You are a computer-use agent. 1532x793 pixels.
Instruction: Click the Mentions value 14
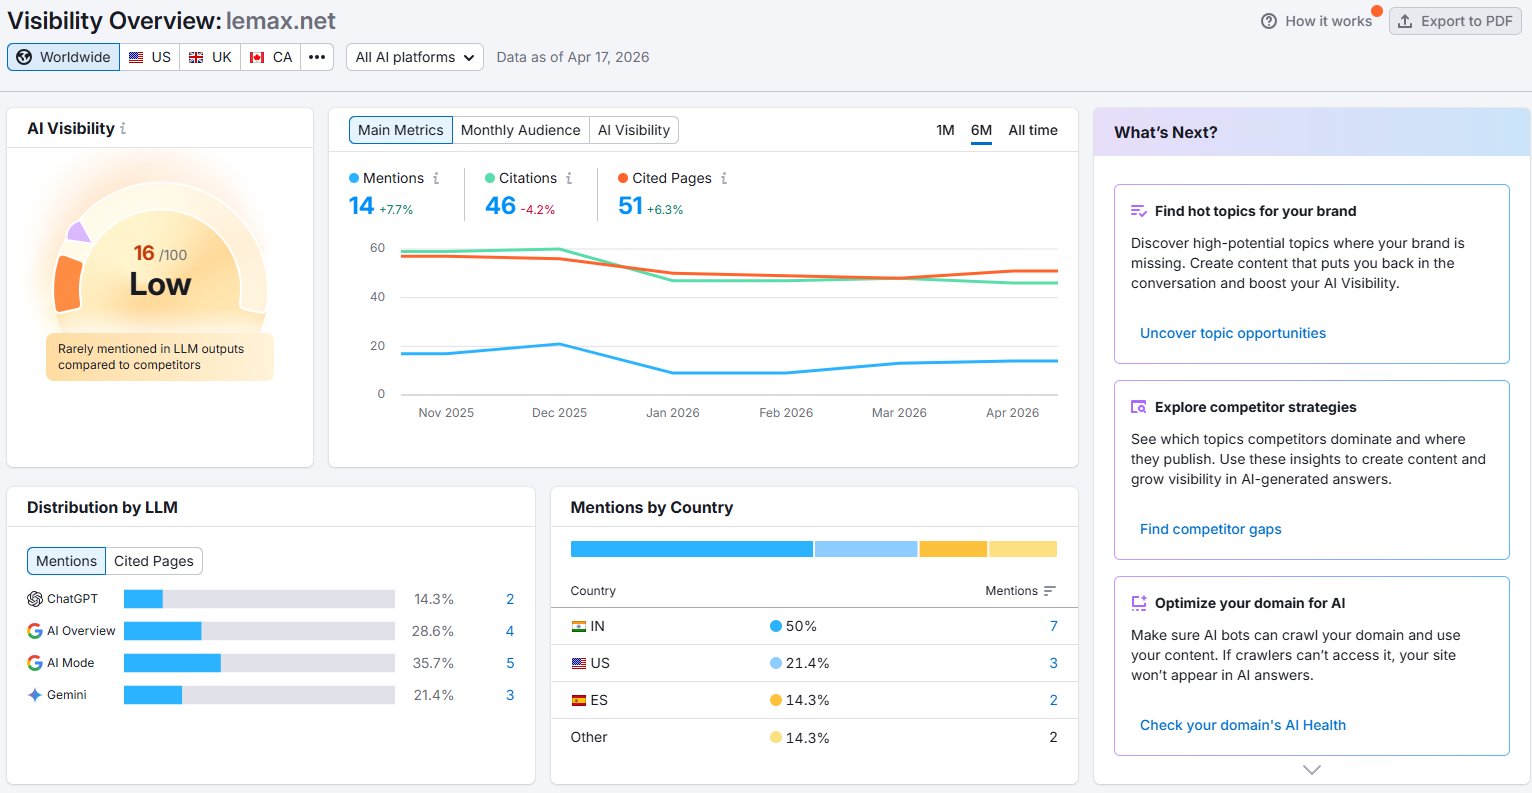pyautogui.click(x=361, y=206)
